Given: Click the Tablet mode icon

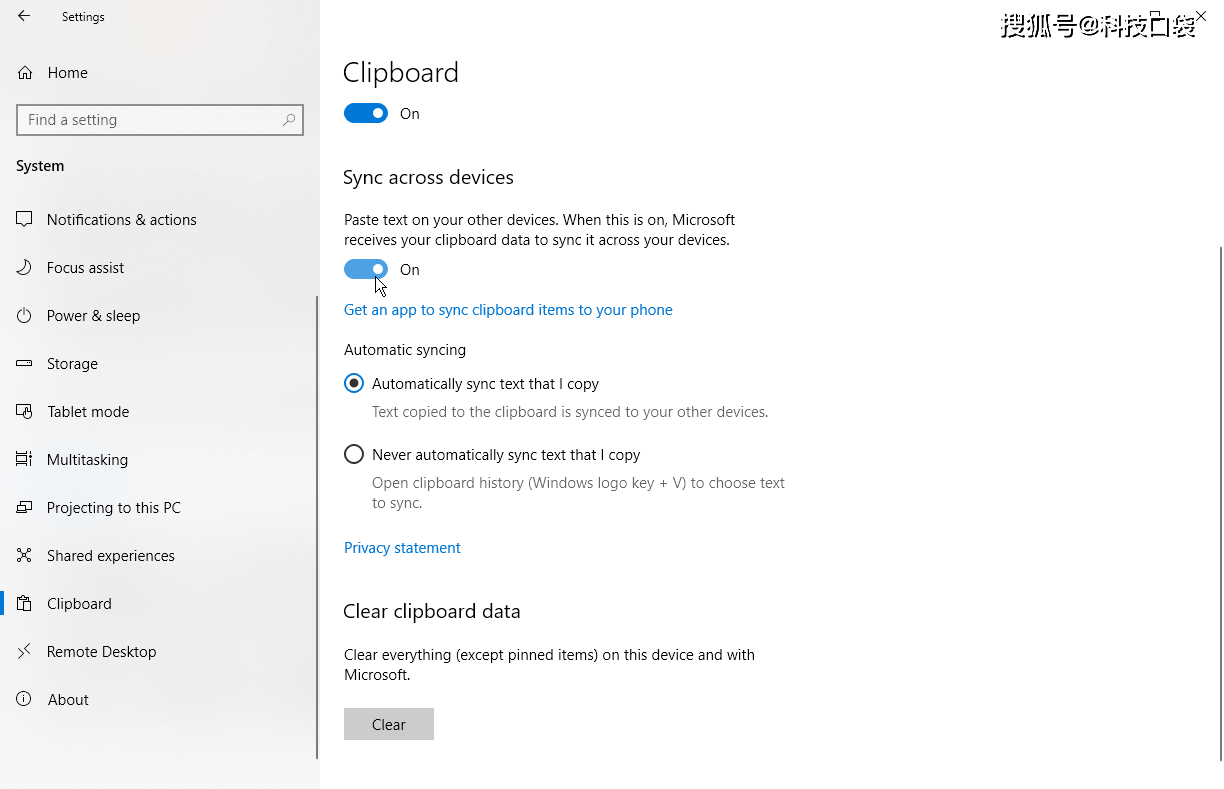Looking at the screenshot, I should pos(25,411).
